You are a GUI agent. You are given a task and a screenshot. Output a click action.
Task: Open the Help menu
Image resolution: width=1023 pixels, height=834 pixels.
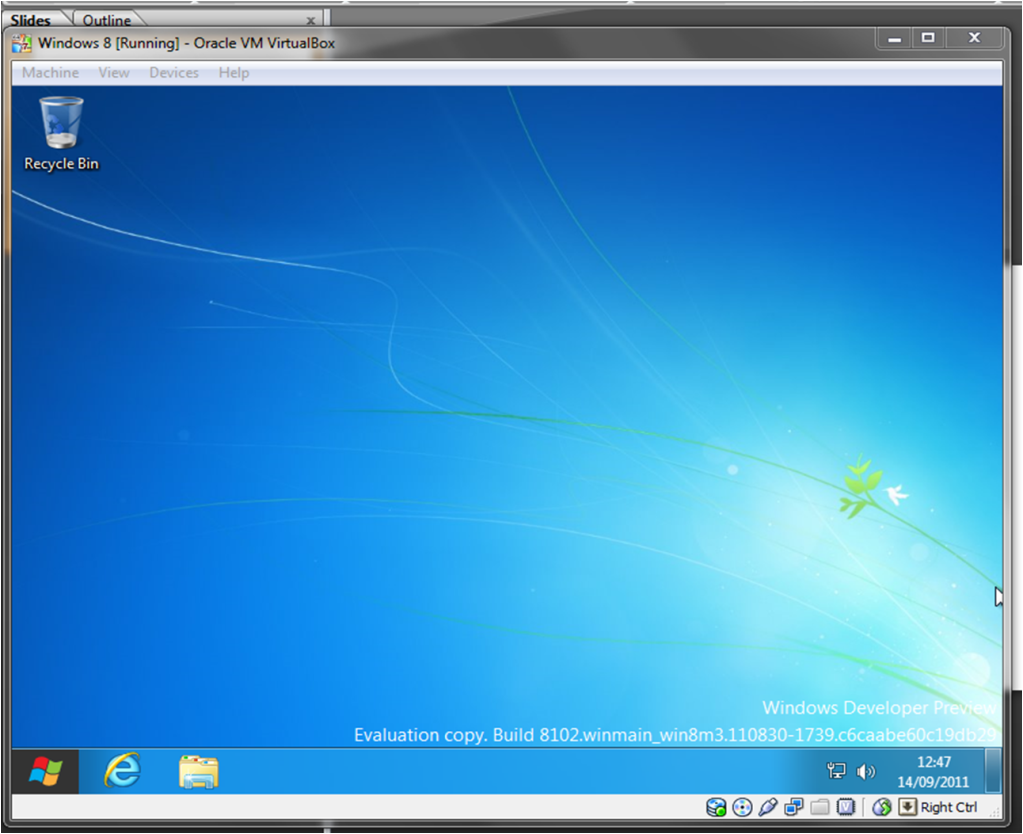(234, 73)
